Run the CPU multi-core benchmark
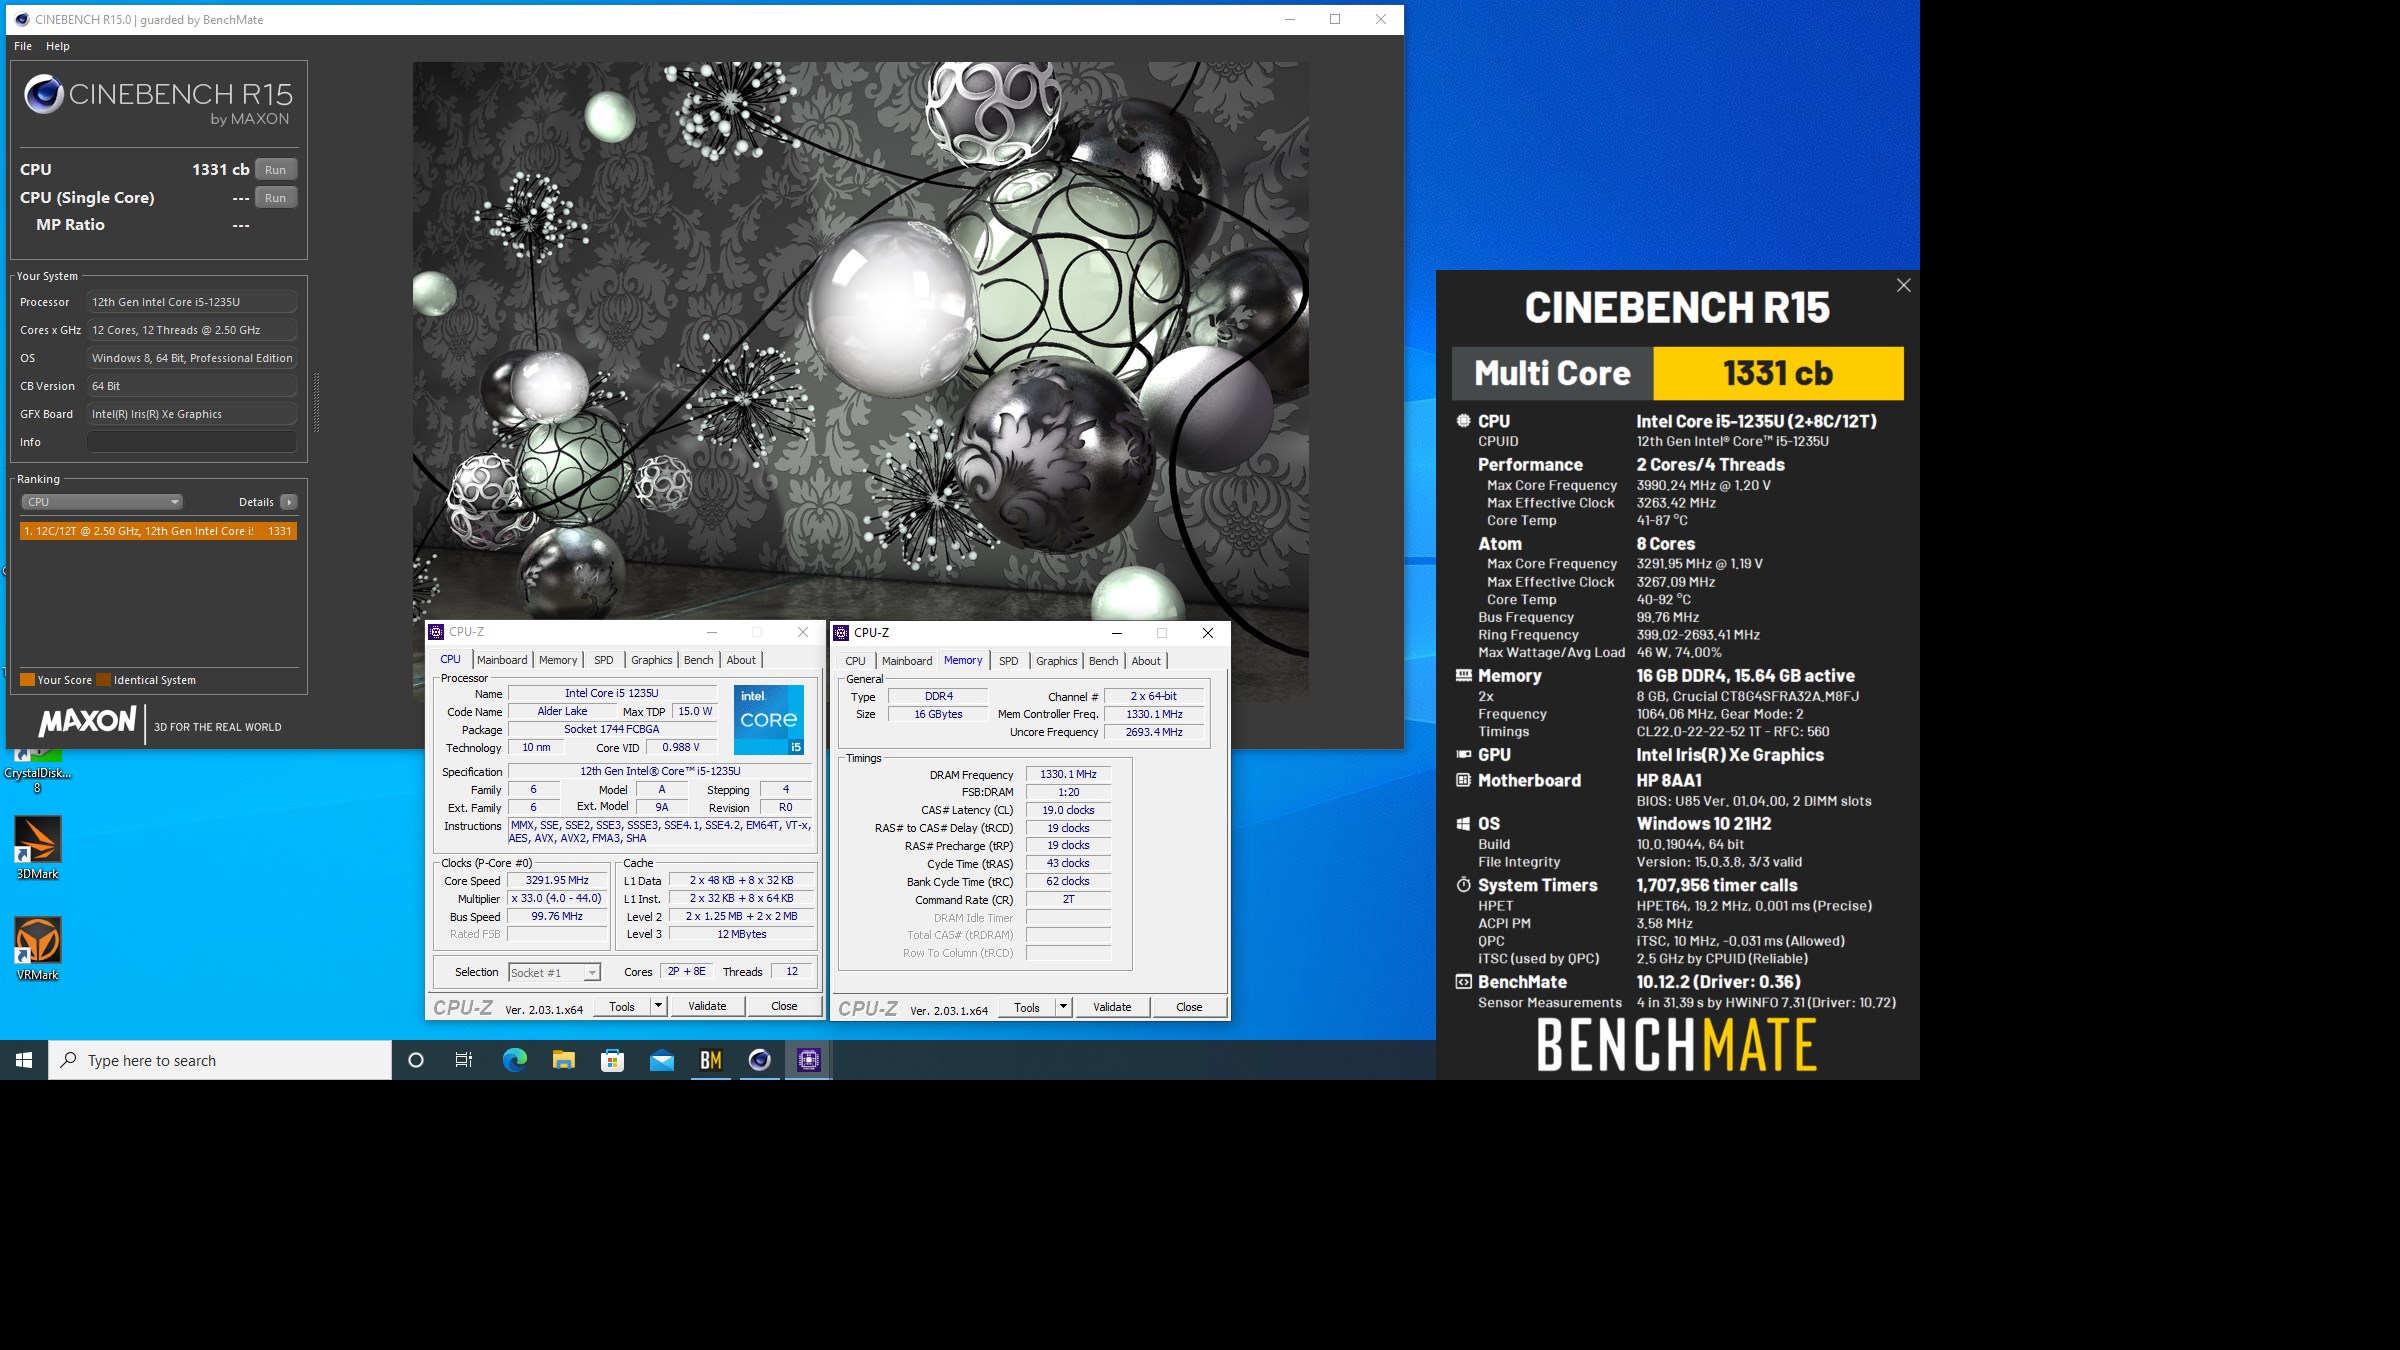2400x1350 pixels. click(x=276, y=170)
